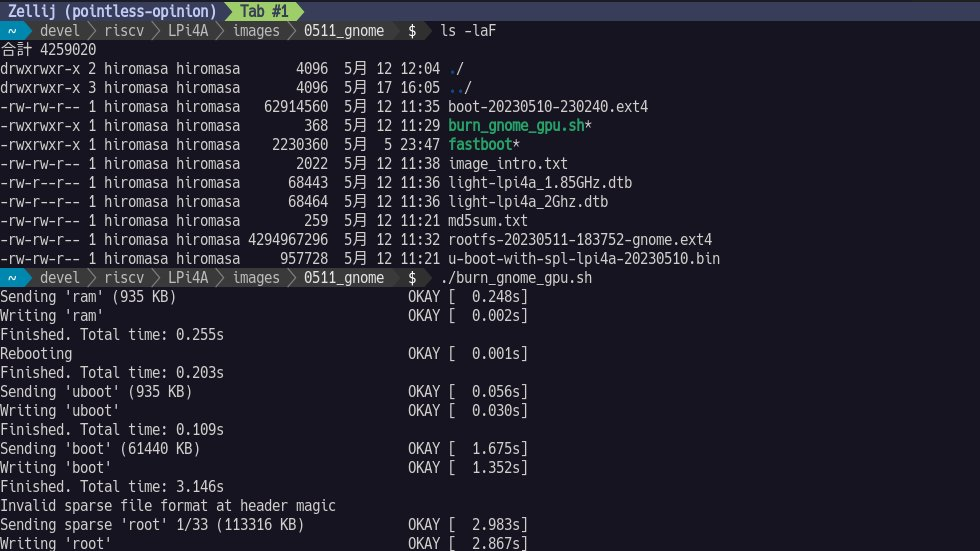Screen dimensions: 980x551
Task: Click the riscv segment in first prompt
Action: click(x=124, y=31)
